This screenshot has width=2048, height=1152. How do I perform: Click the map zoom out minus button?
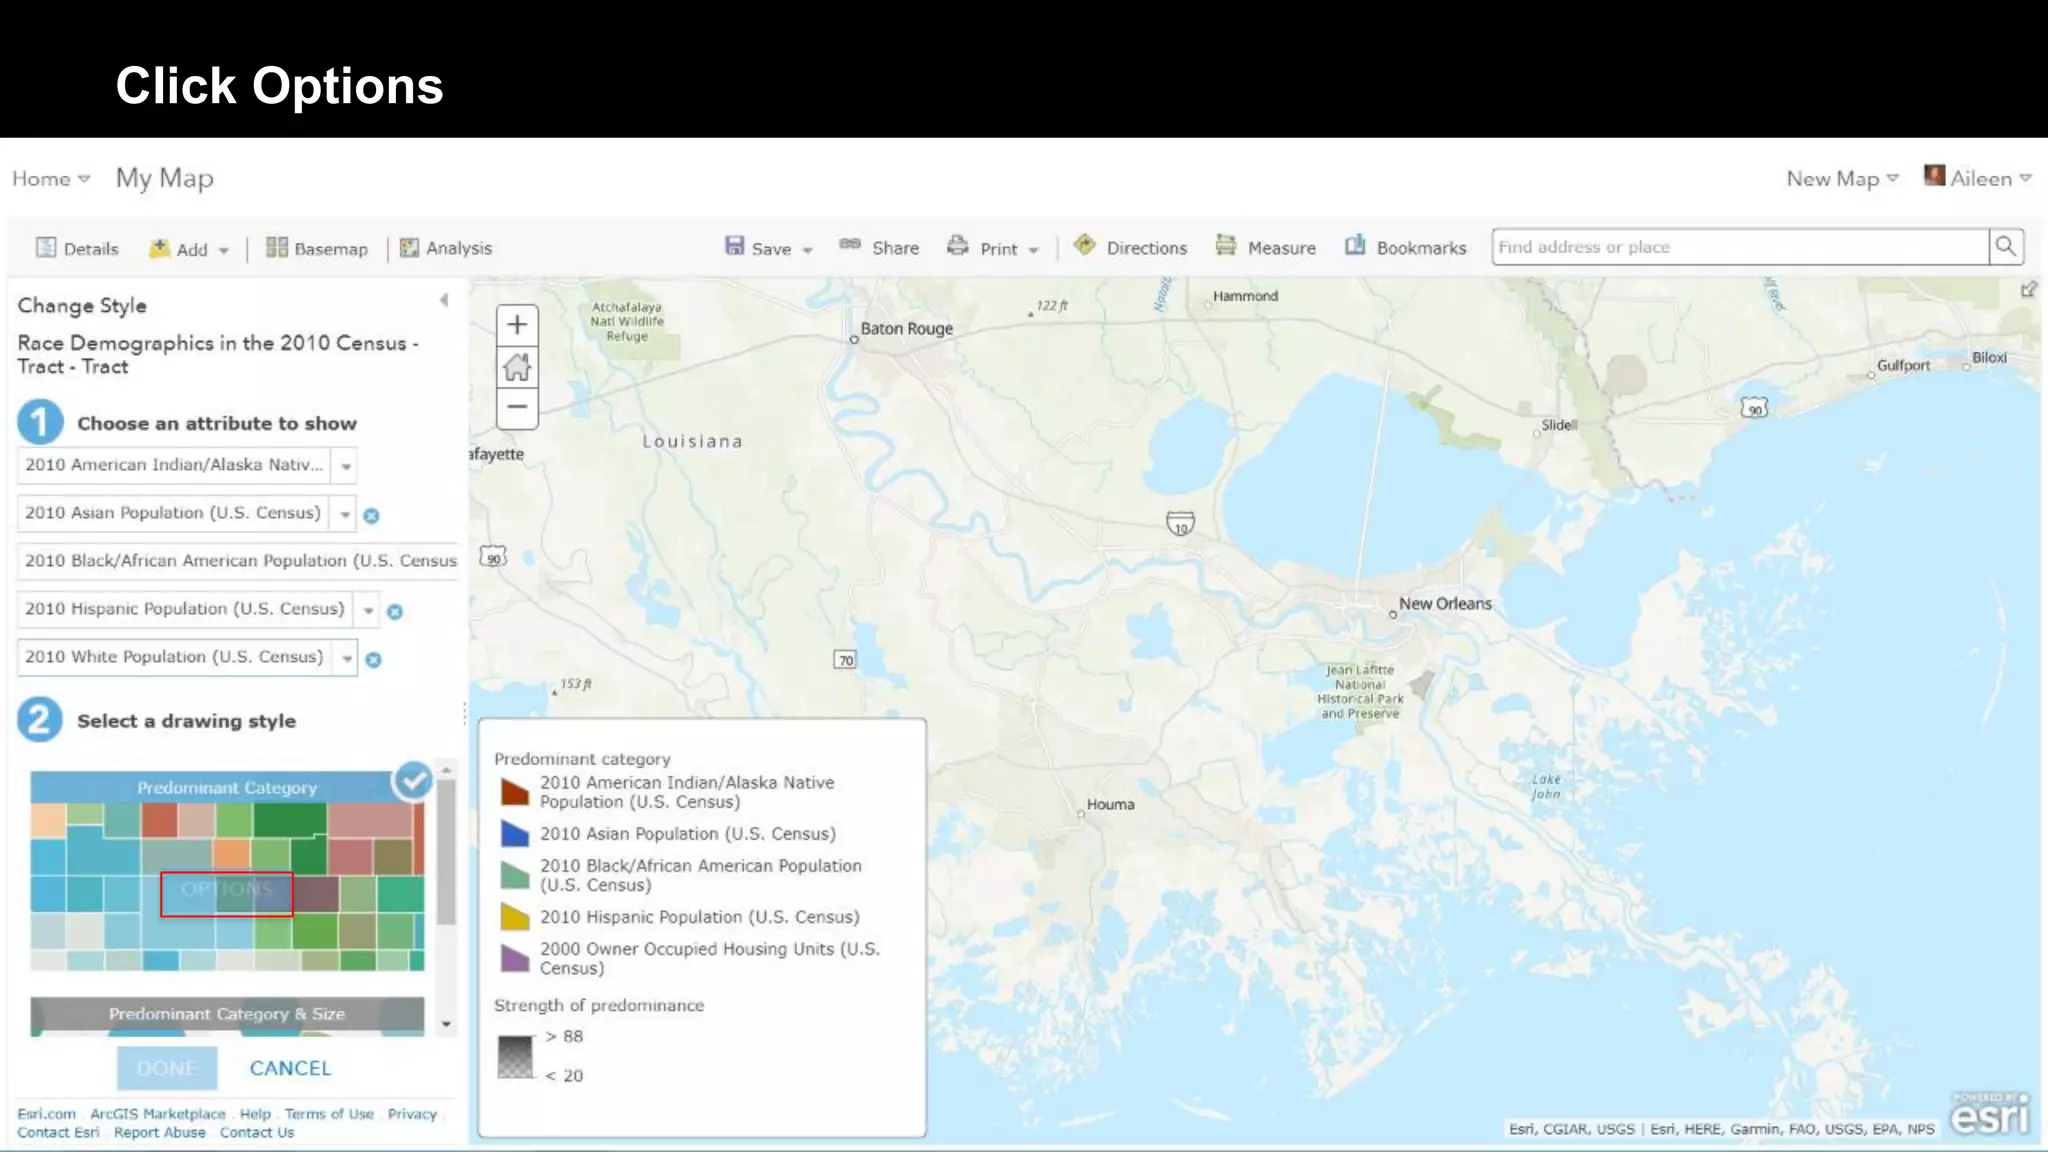517,407
